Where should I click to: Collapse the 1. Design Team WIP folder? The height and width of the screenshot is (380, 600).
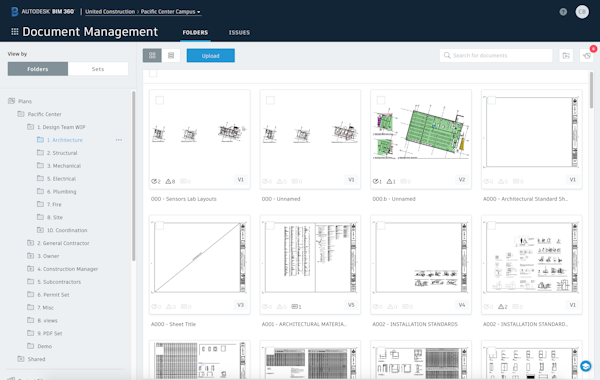30,127
